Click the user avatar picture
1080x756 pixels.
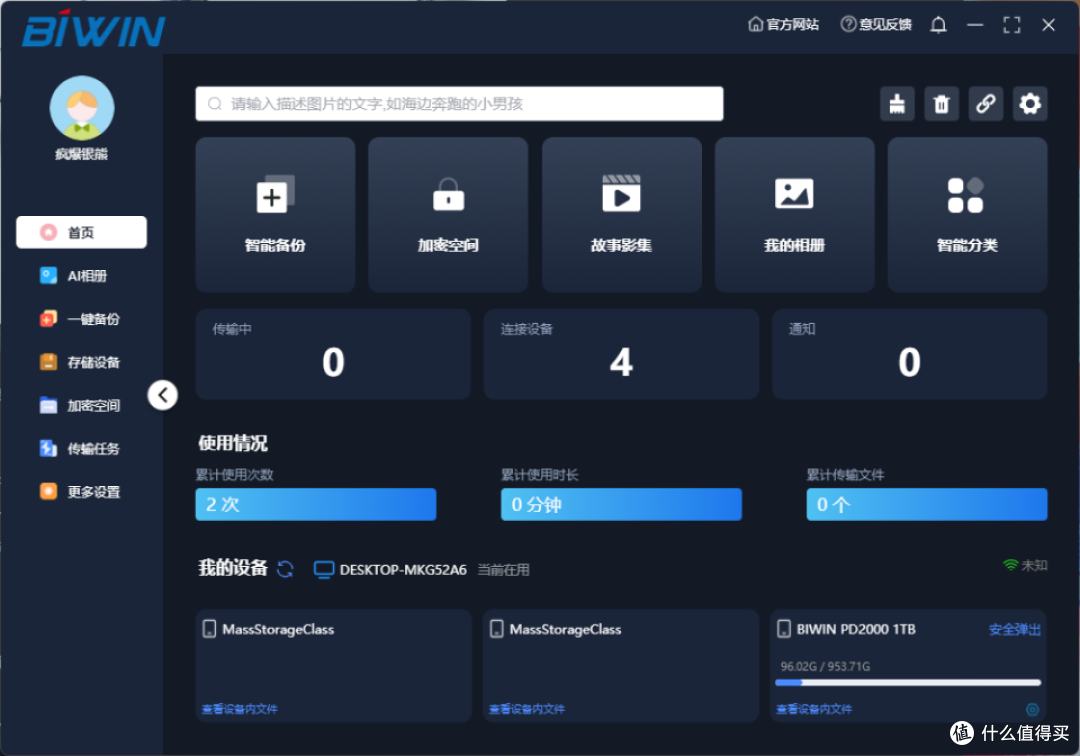[x=82, y=109]
